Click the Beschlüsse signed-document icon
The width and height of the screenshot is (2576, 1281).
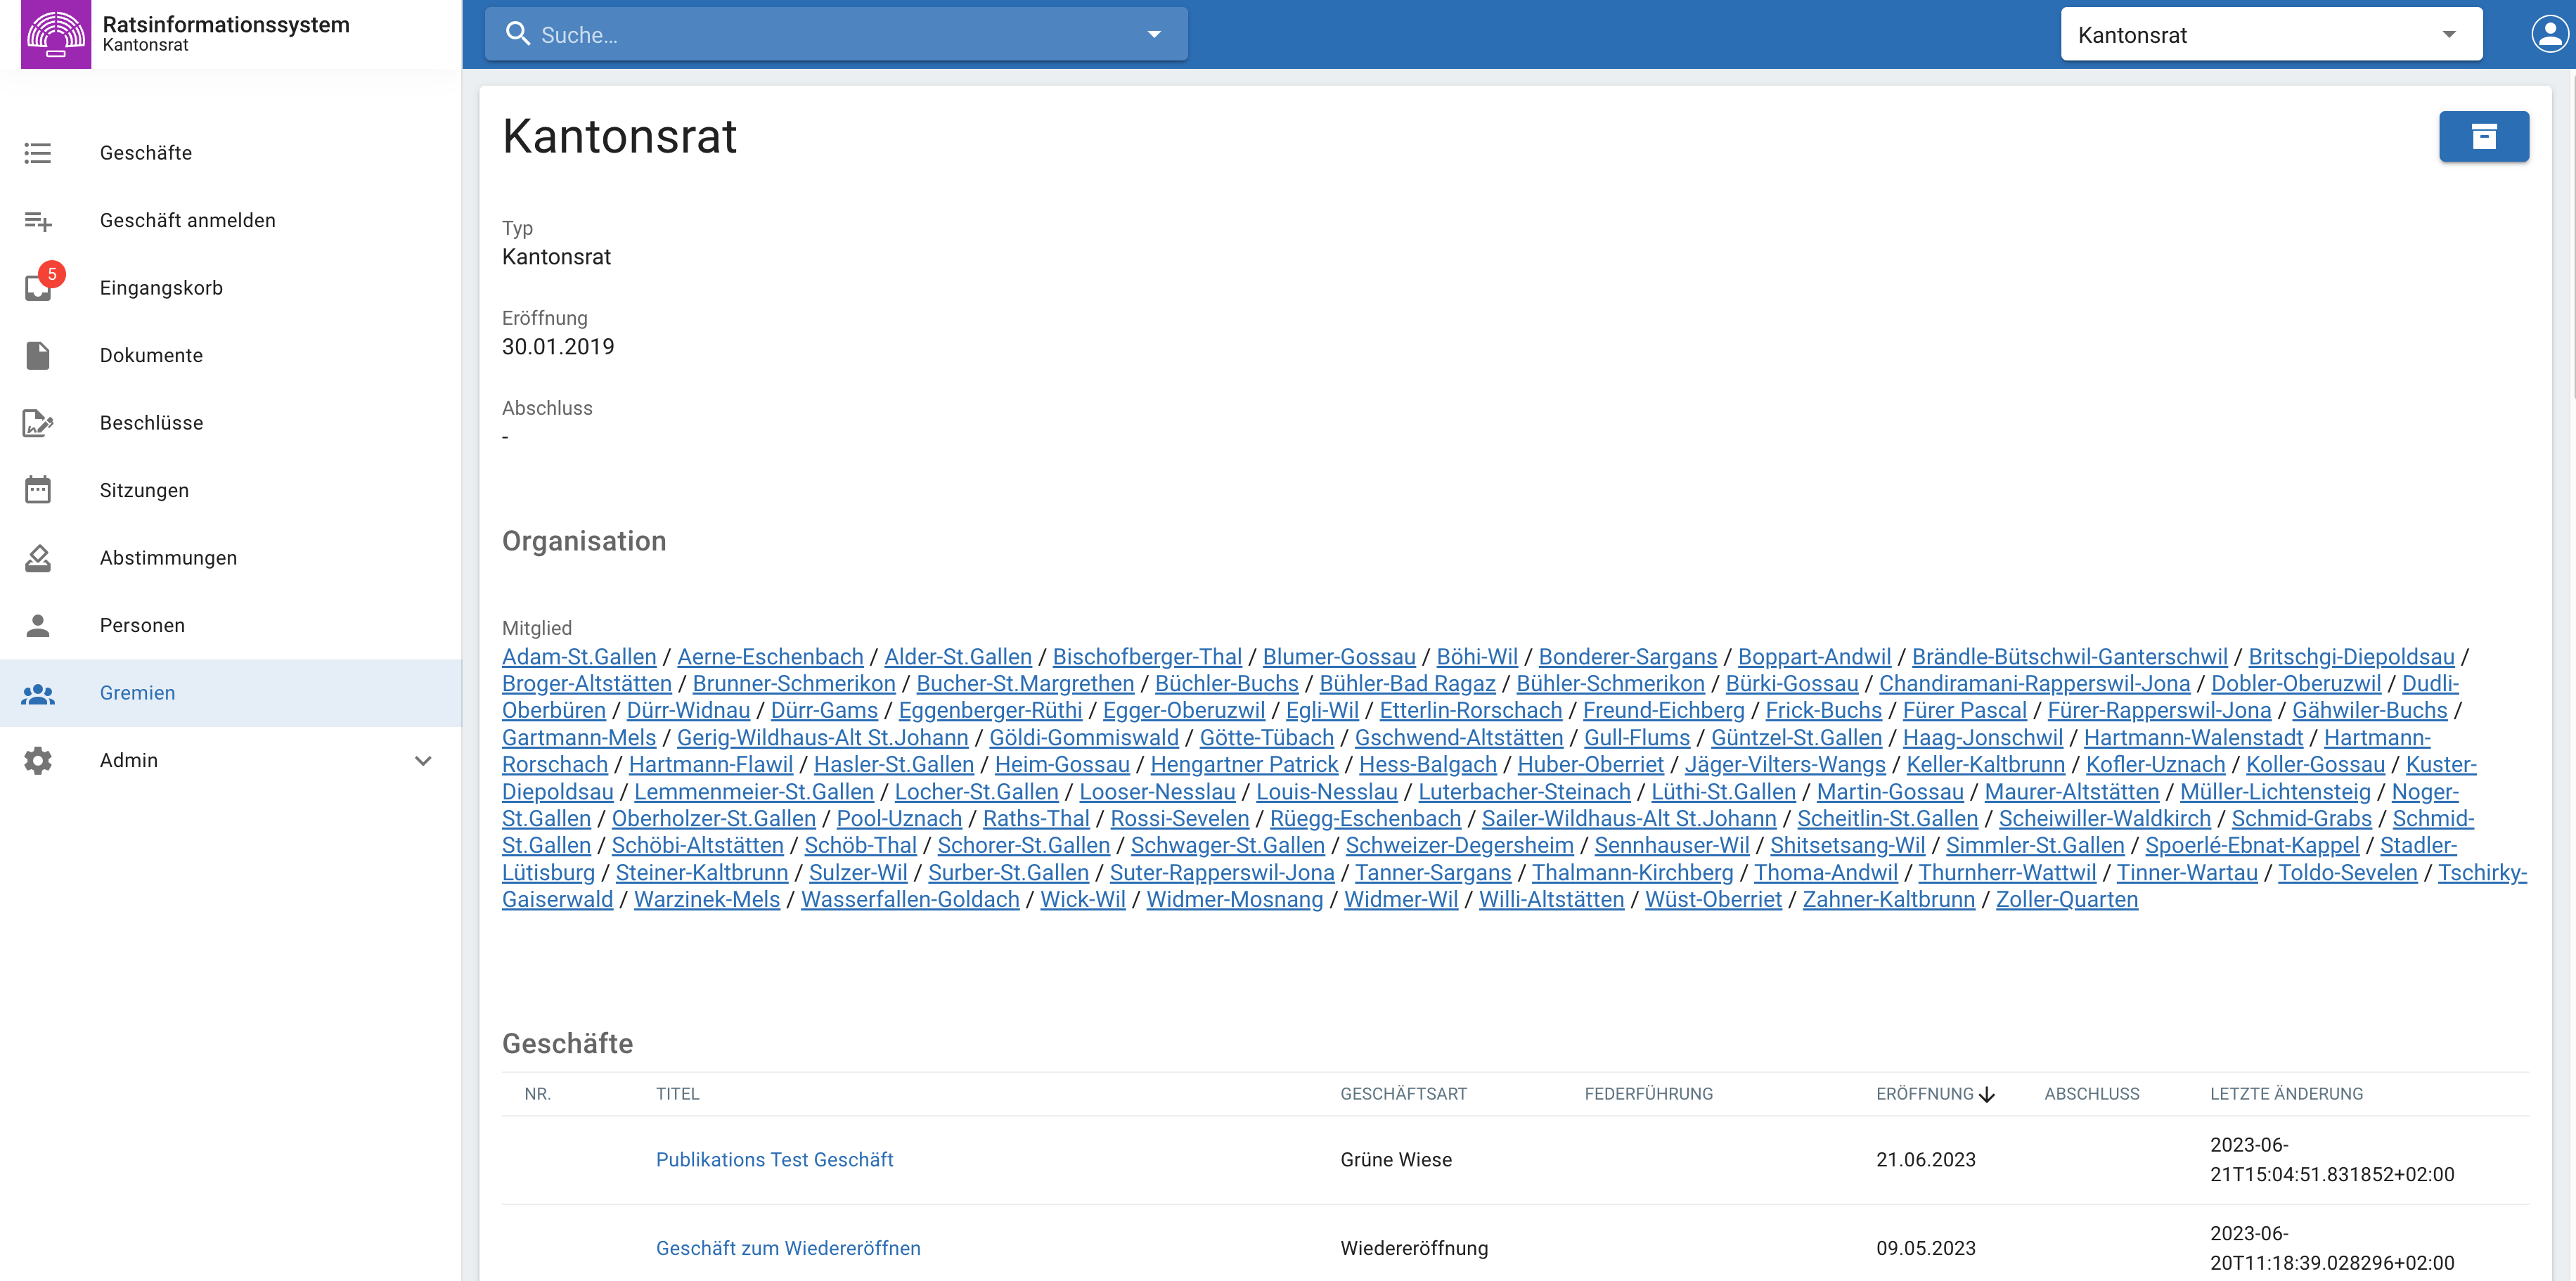coord(38,423)
